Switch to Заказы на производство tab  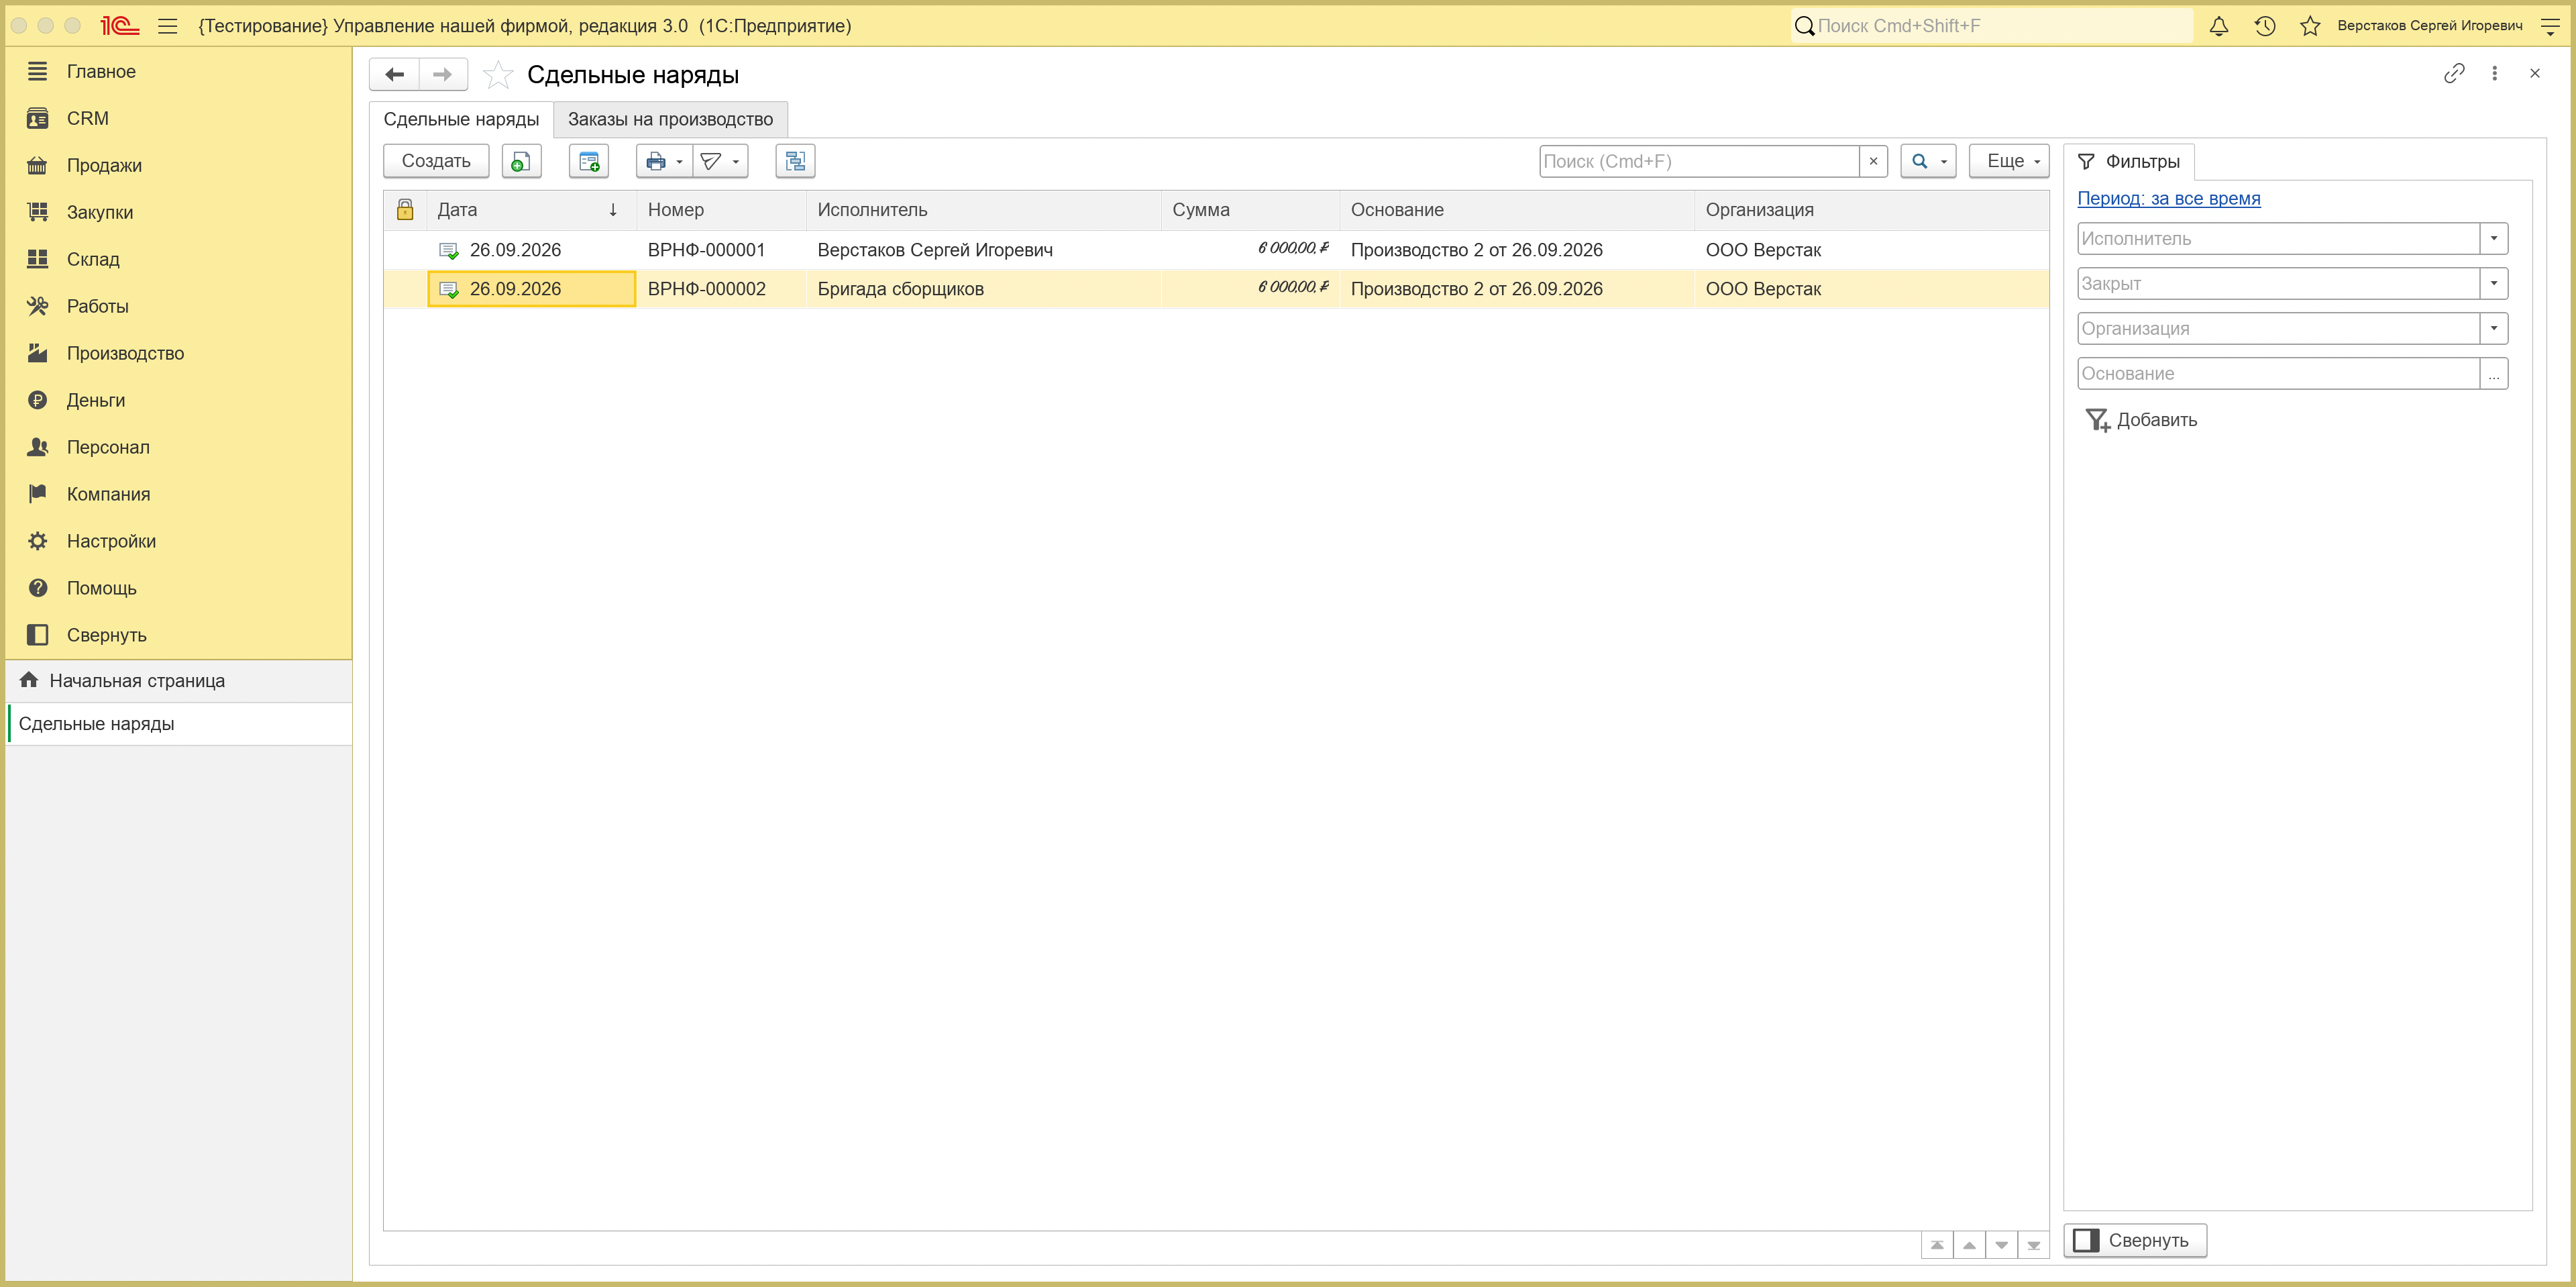tap(670, 119)
